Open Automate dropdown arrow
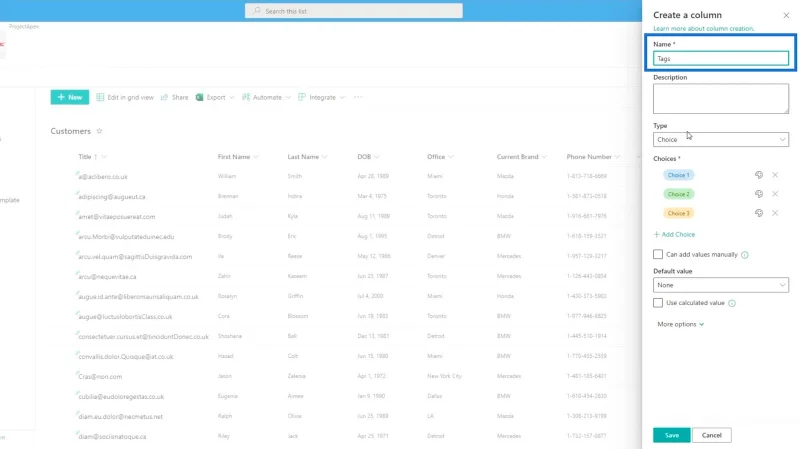Screen dimensions: 800x449 pyautogui.click(x=288, y=97)
